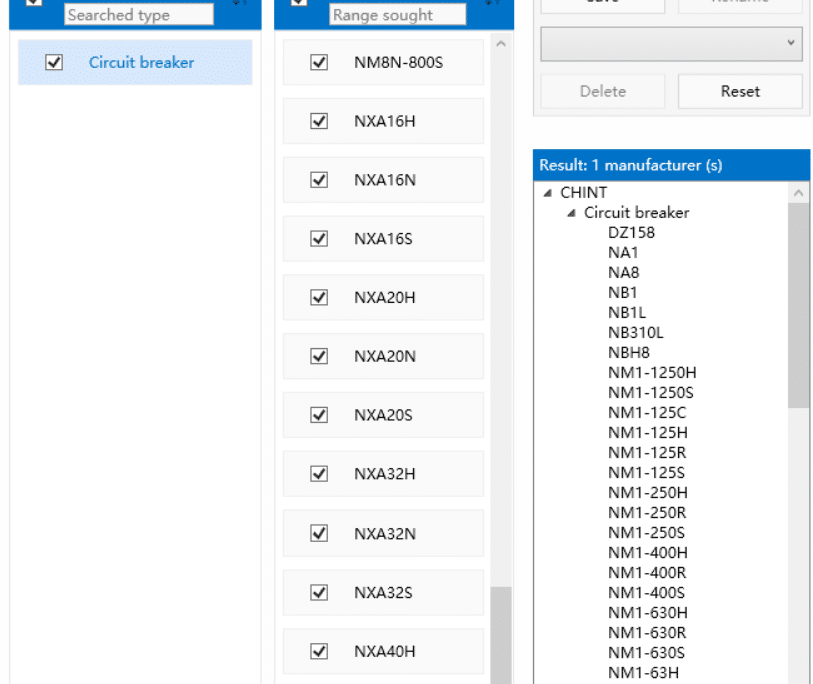Collapse the CHINT manufacturer node
This screenshot has width=813, height=684.
pyautogui.click(x=548, y=193)
